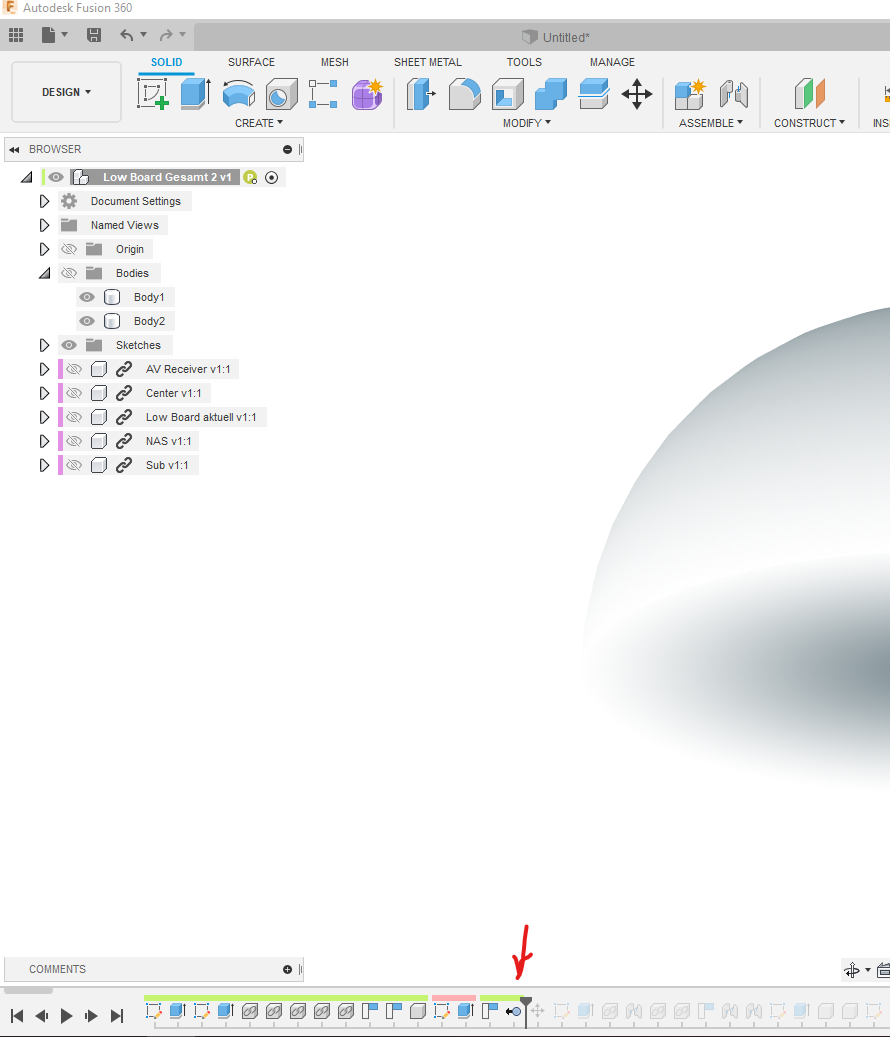Open the File menu icon
Viewport: 890px width, 1037px height.
coord(48,35)
